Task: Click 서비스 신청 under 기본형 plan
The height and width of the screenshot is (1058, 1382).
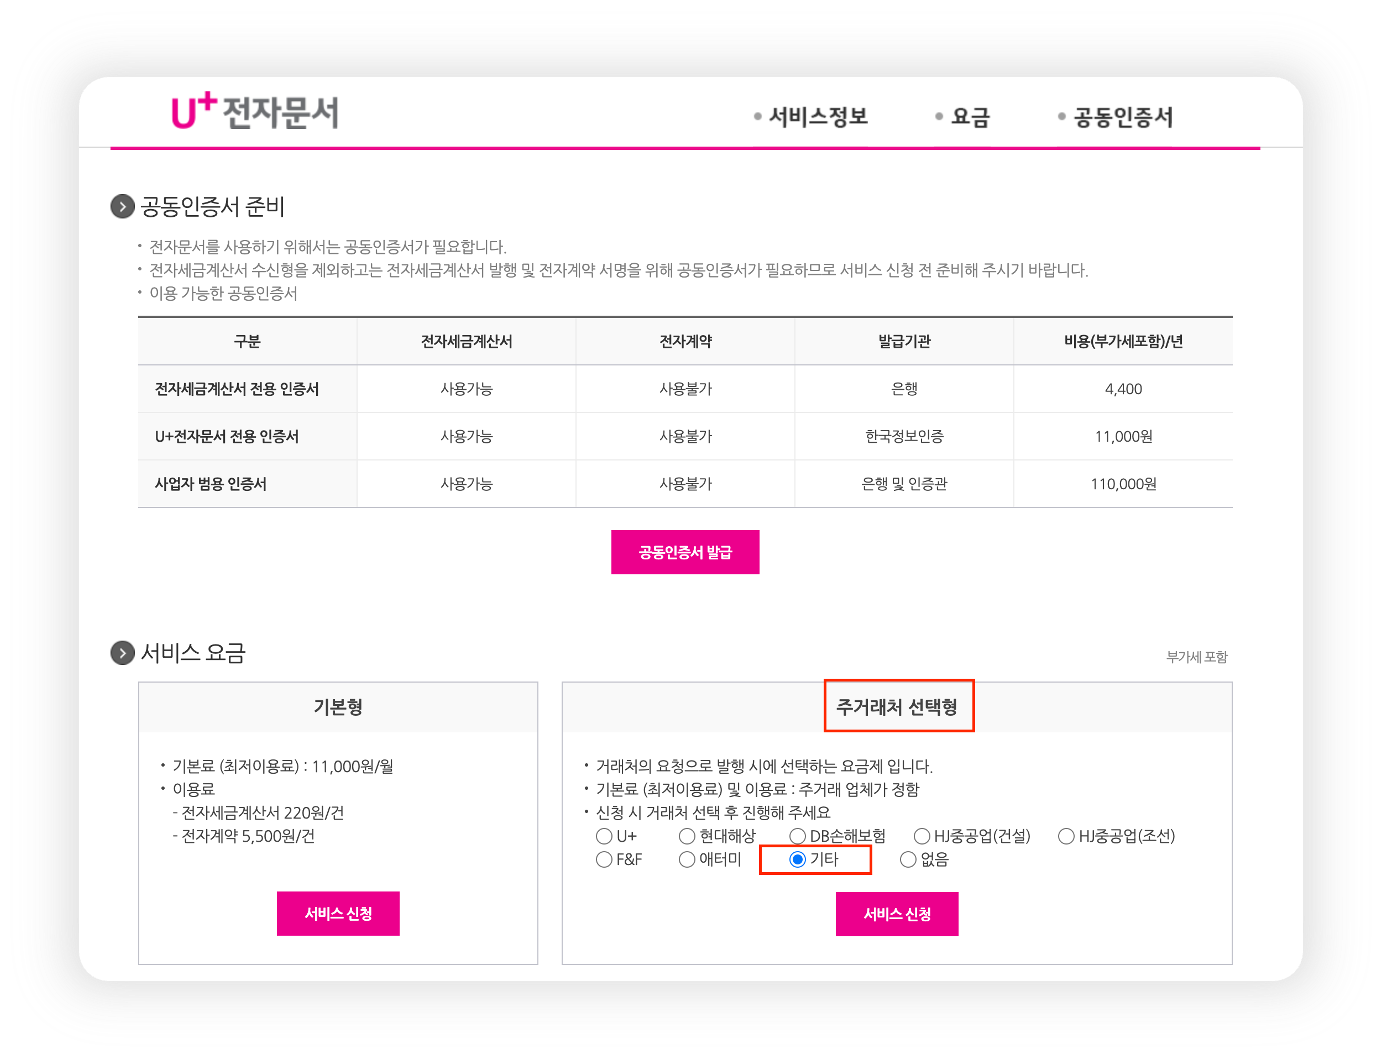Action: coord(338,913)
